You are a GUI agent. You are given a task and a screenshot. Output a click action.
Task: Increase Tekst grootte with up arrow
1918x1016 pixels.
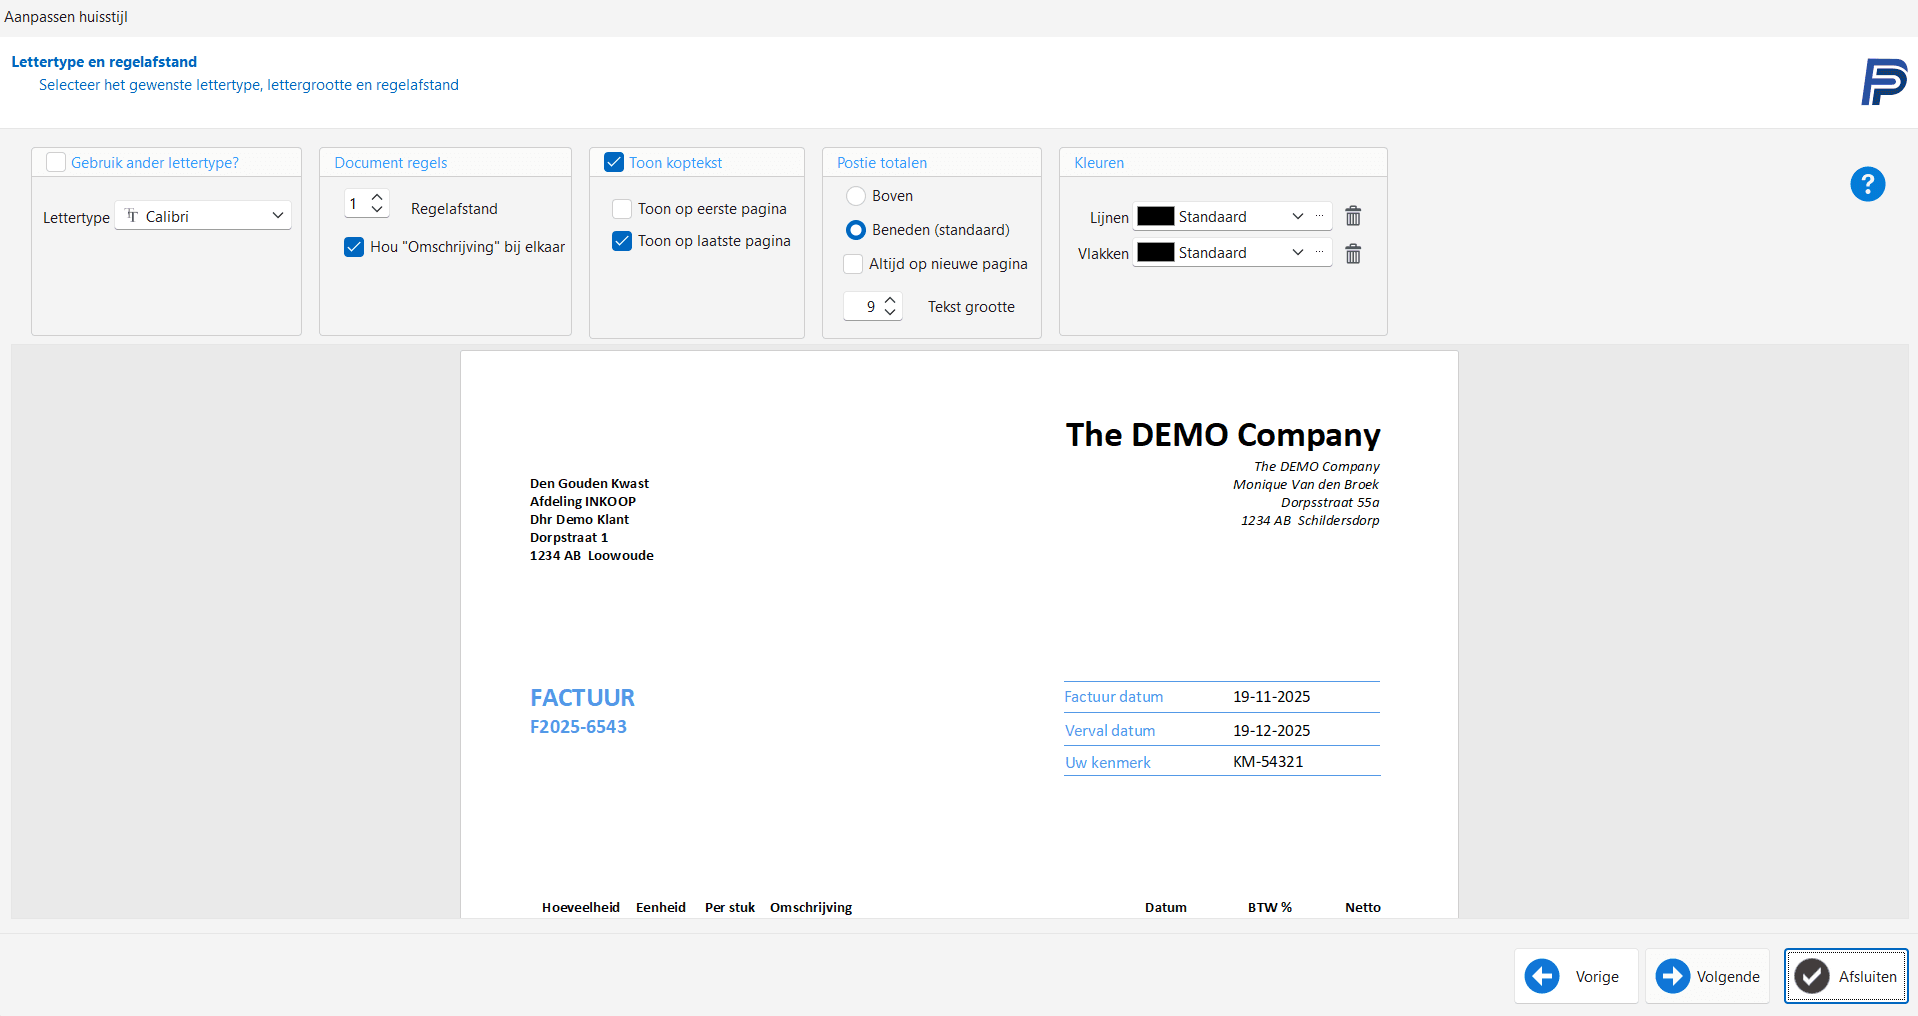[890, 300]
